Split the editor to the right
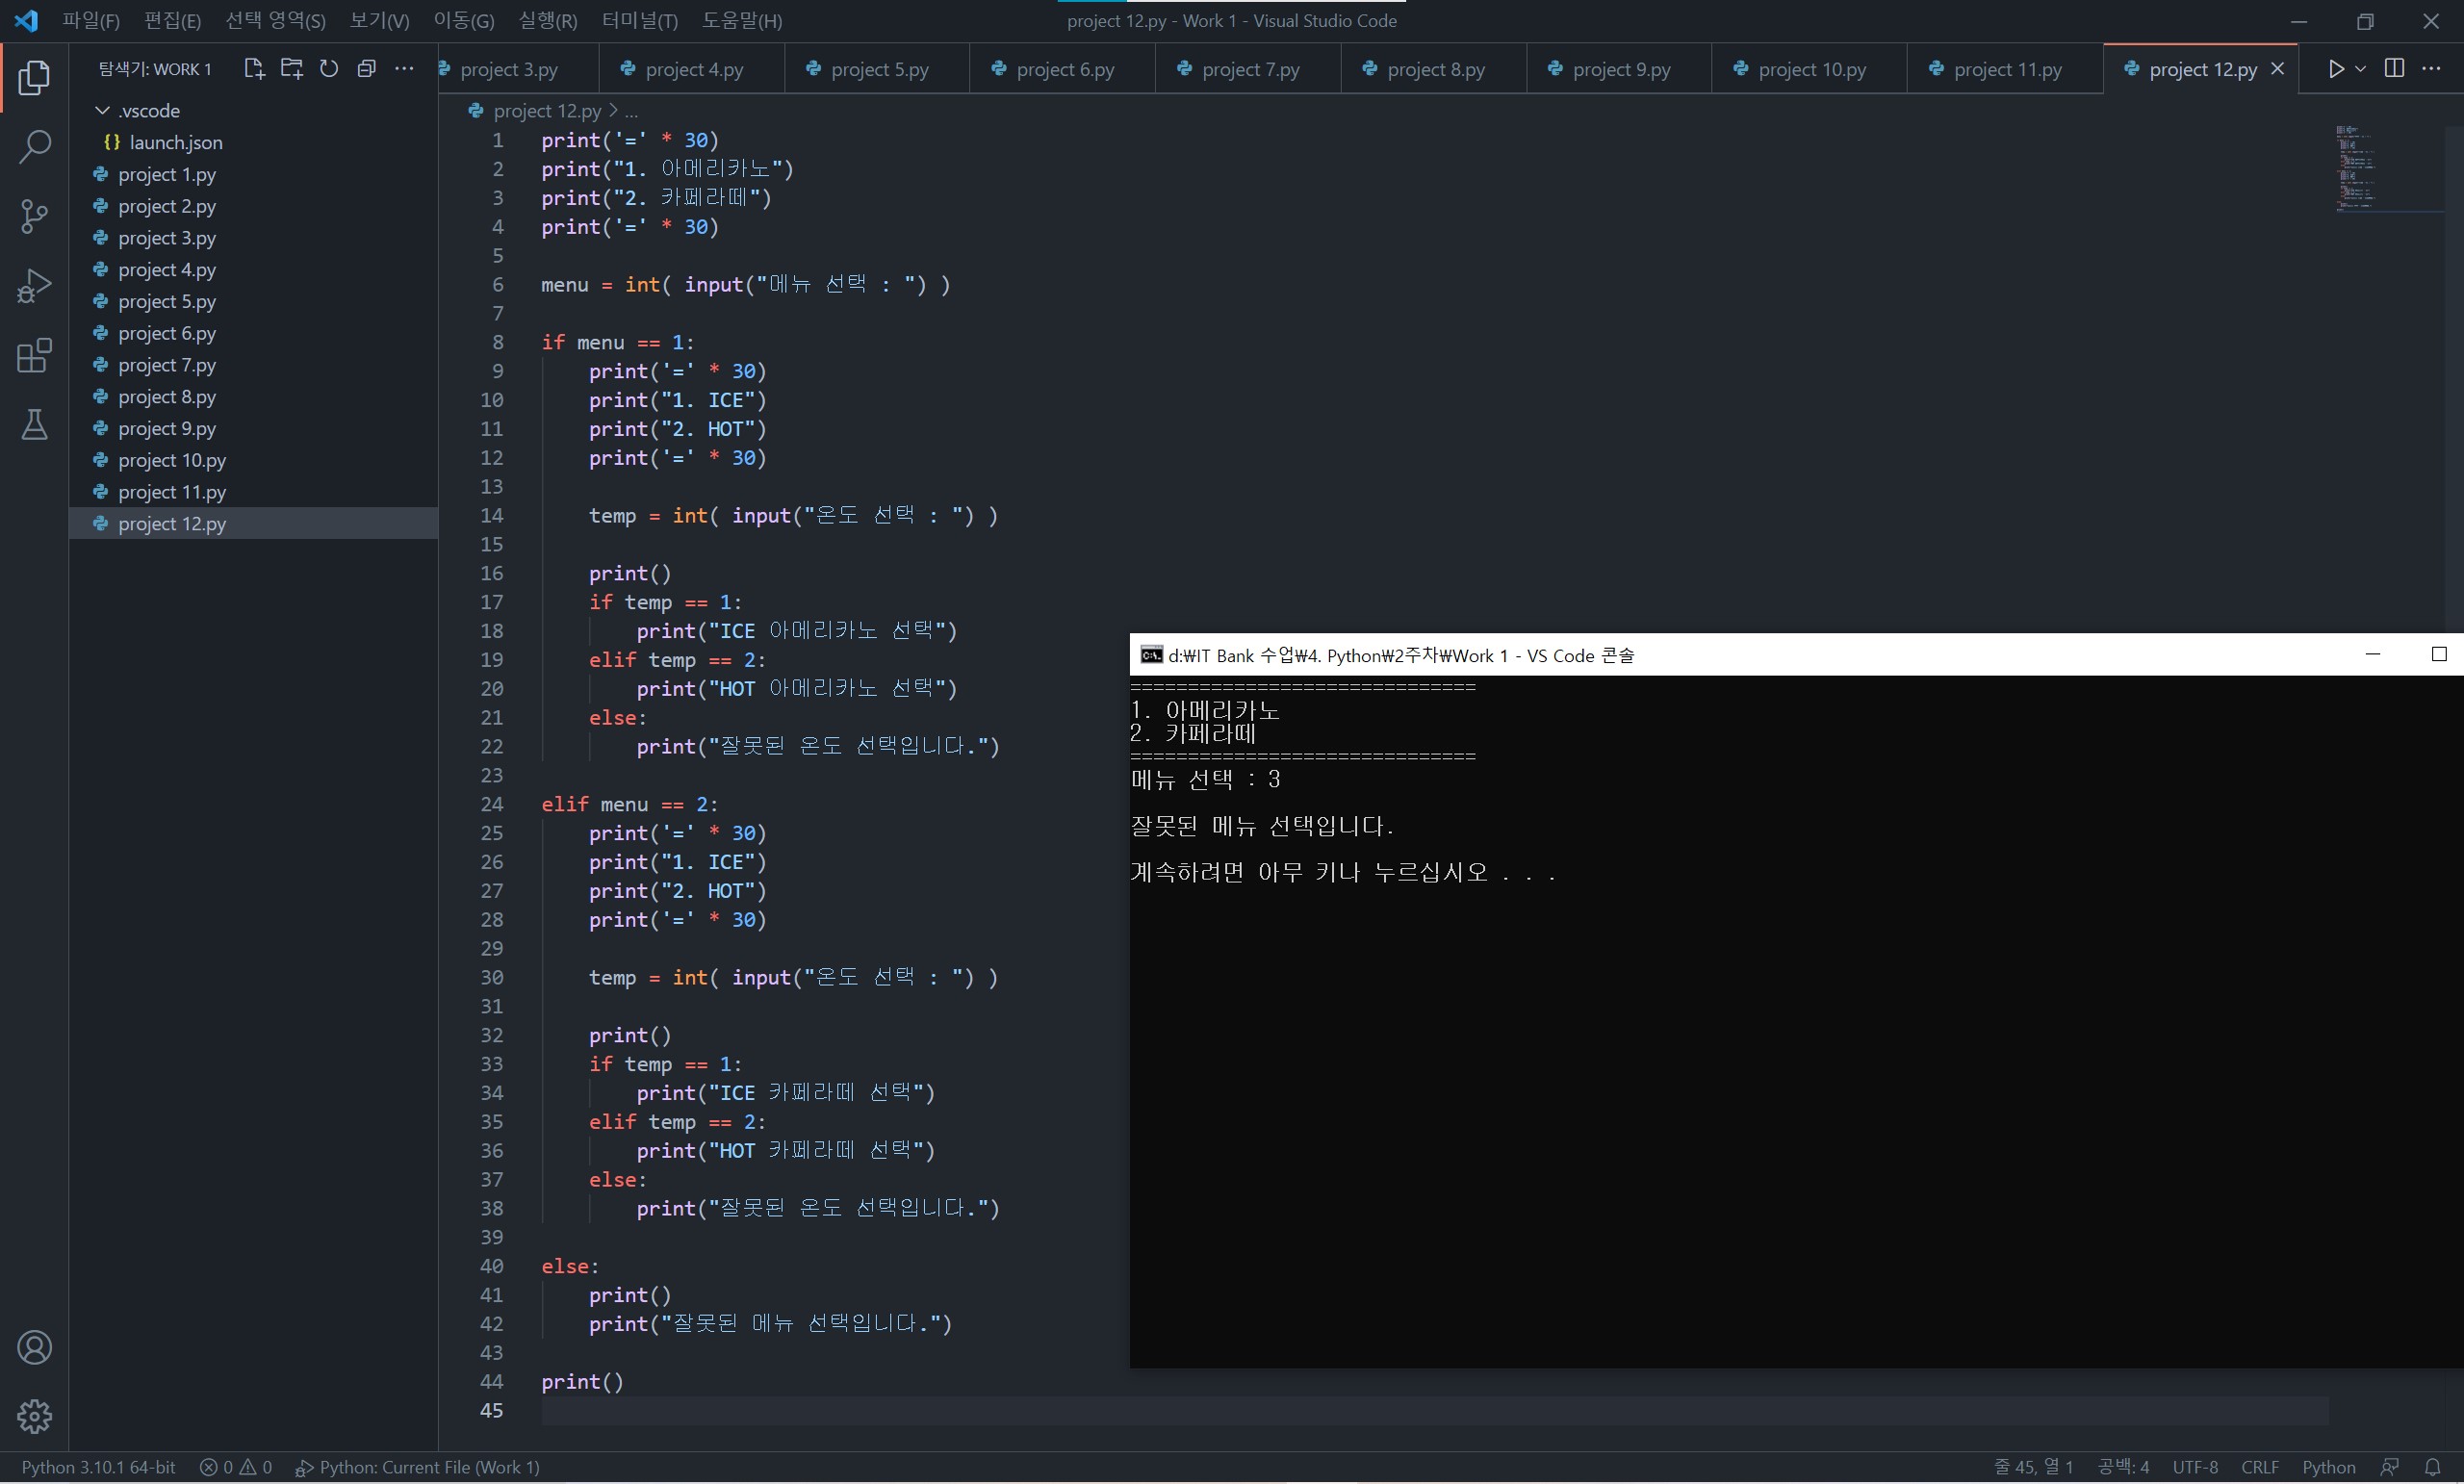2464x1484 pixels. [2394, 69]
